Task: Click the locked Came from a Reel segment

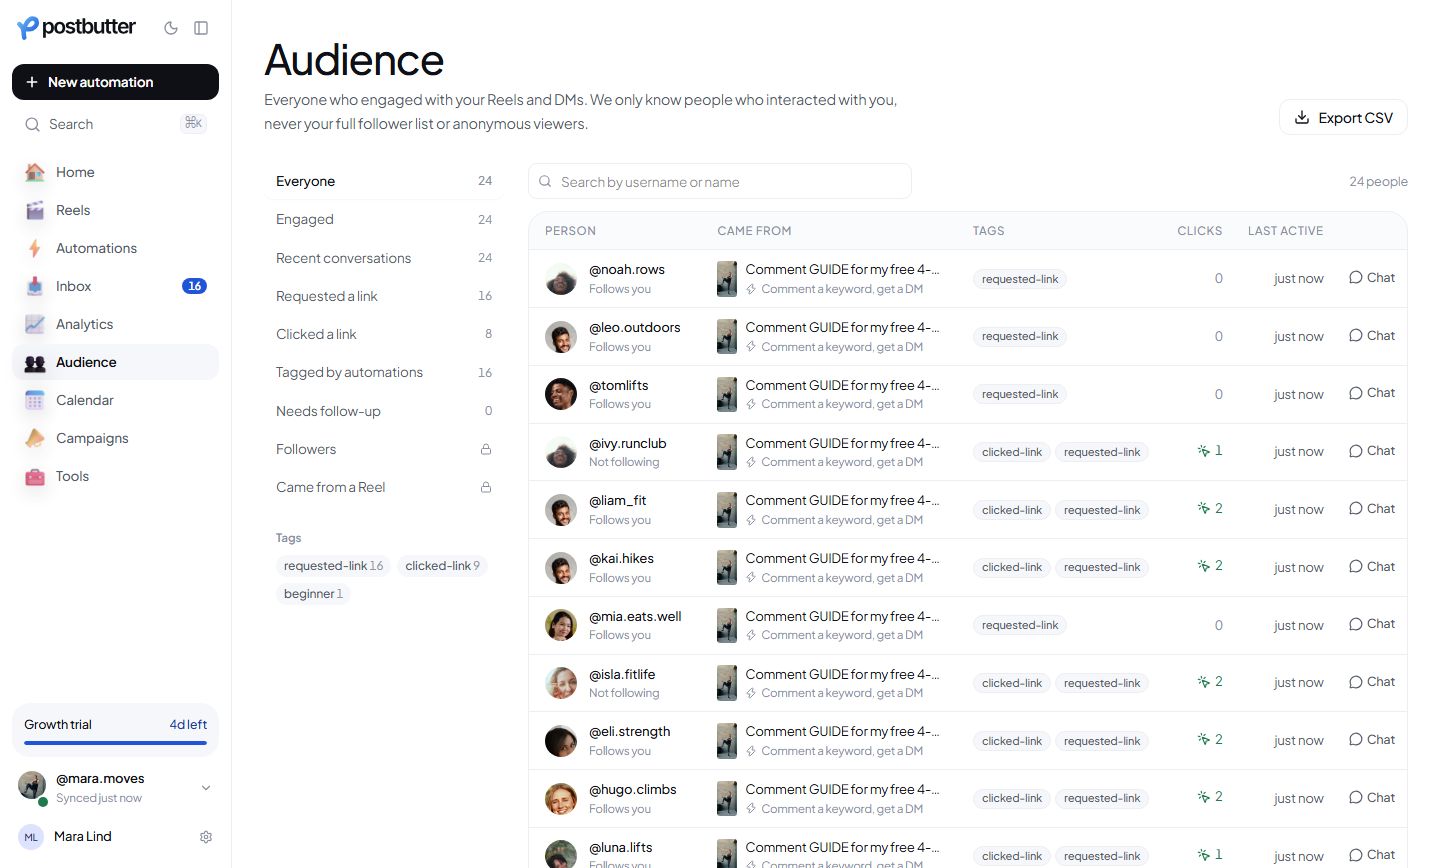Action: pyautogui.click(x=384, y=487)
